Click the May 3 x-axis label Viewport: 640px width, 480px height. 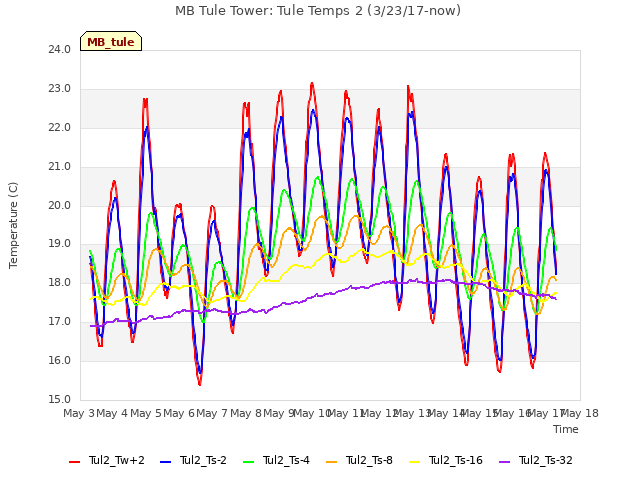(79, 413)
